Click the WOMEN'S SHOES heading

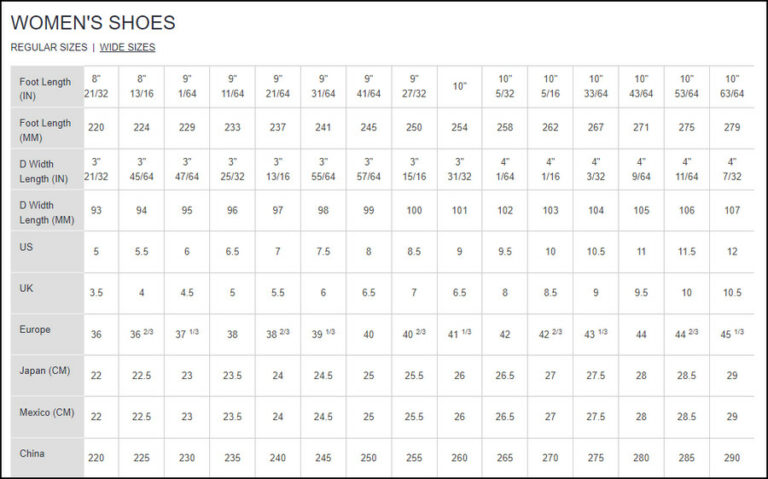point(92,22)
